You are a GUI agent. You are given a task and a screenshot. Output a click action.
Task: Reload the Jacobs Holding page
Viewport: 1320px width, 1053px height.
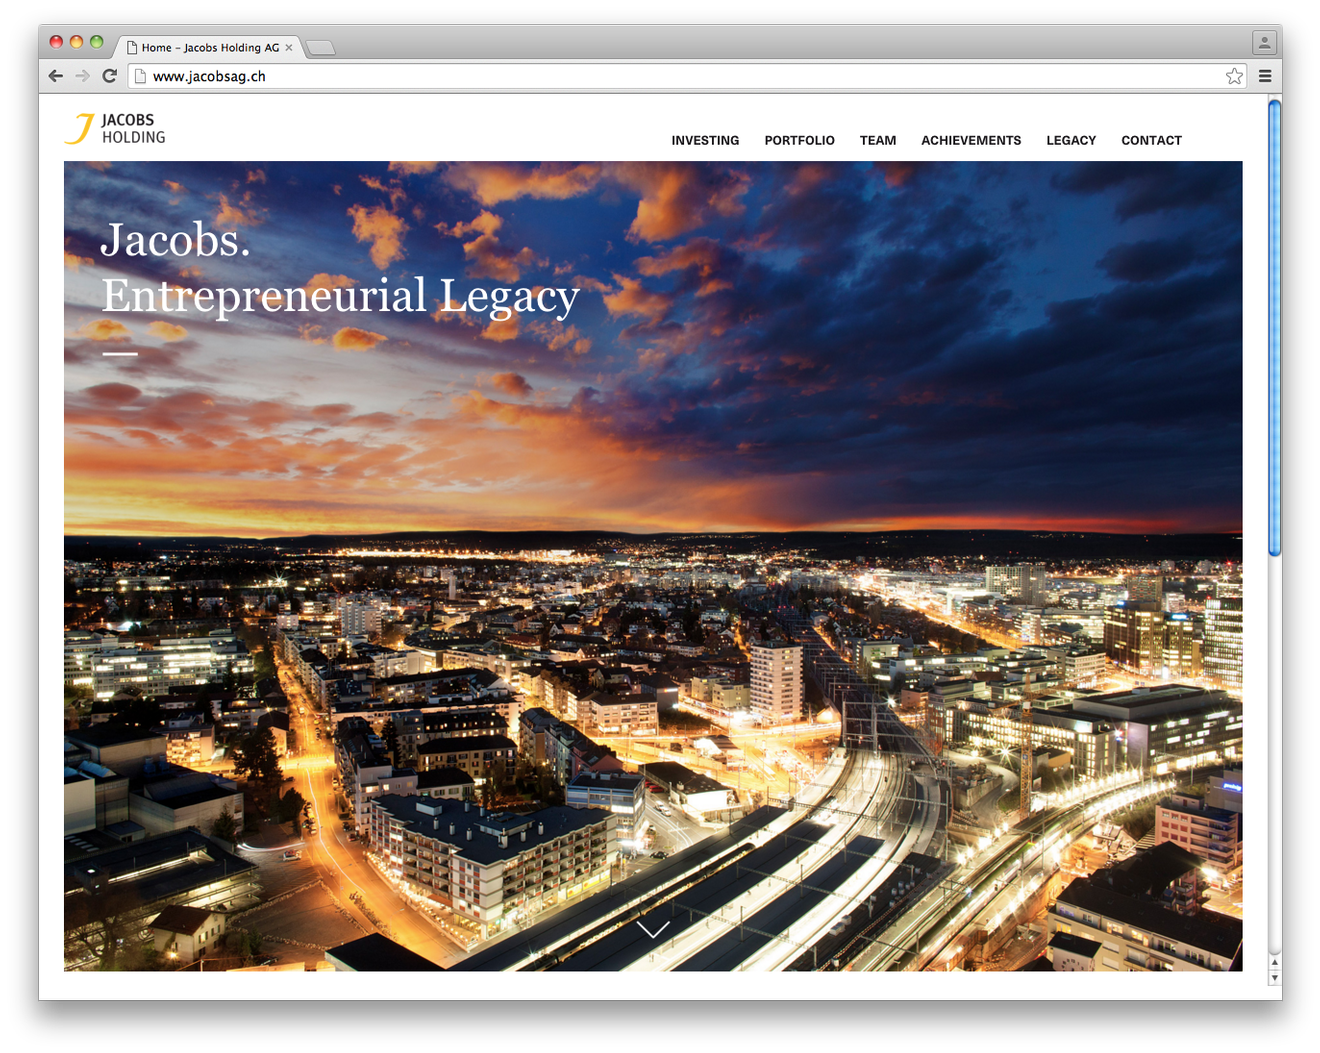point(110,76)
